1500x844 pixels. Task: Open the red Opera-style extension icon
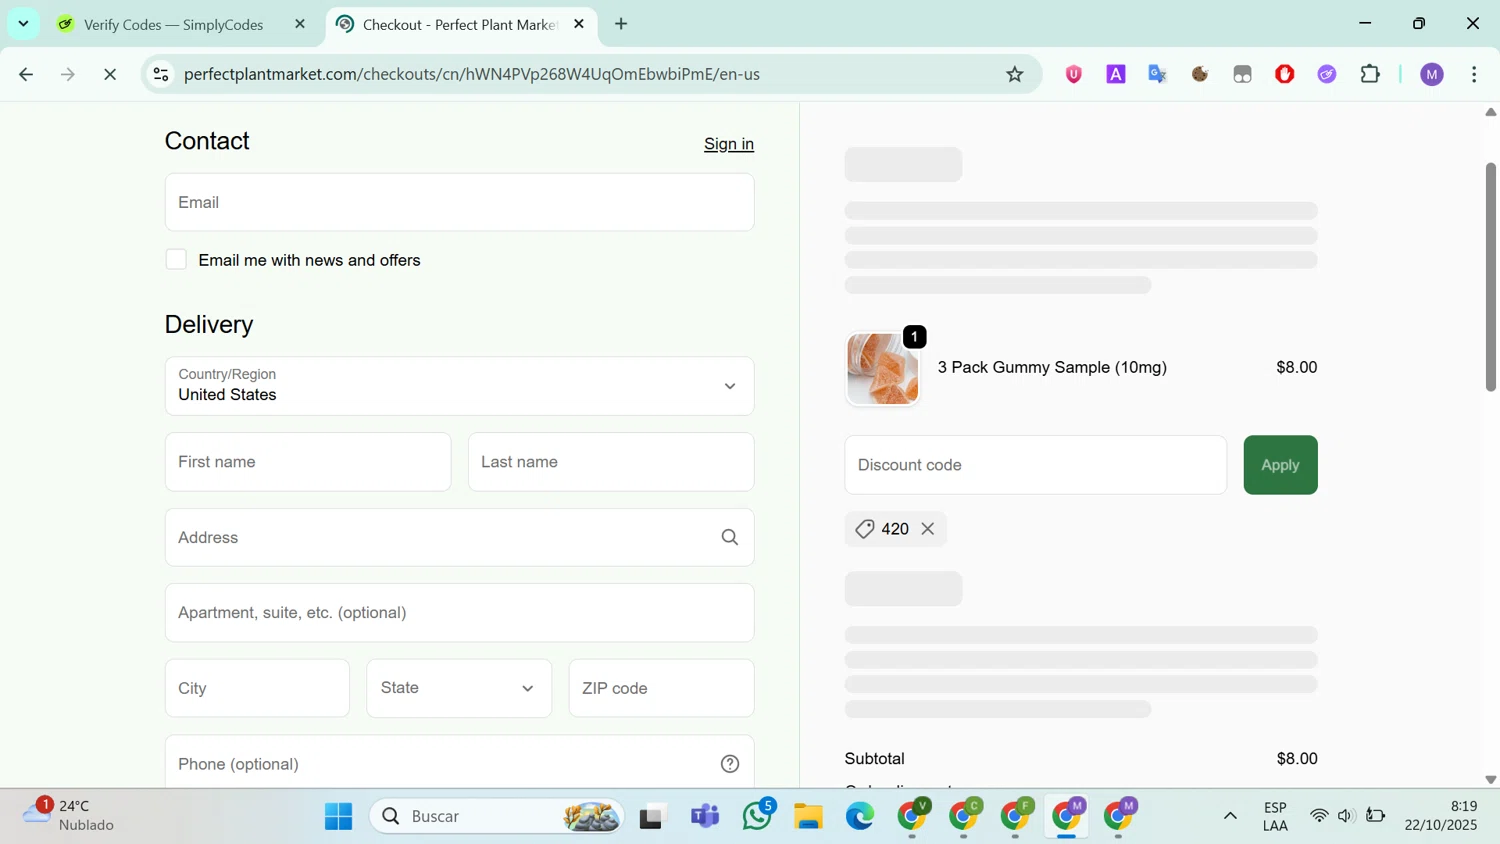point(1285,74)
